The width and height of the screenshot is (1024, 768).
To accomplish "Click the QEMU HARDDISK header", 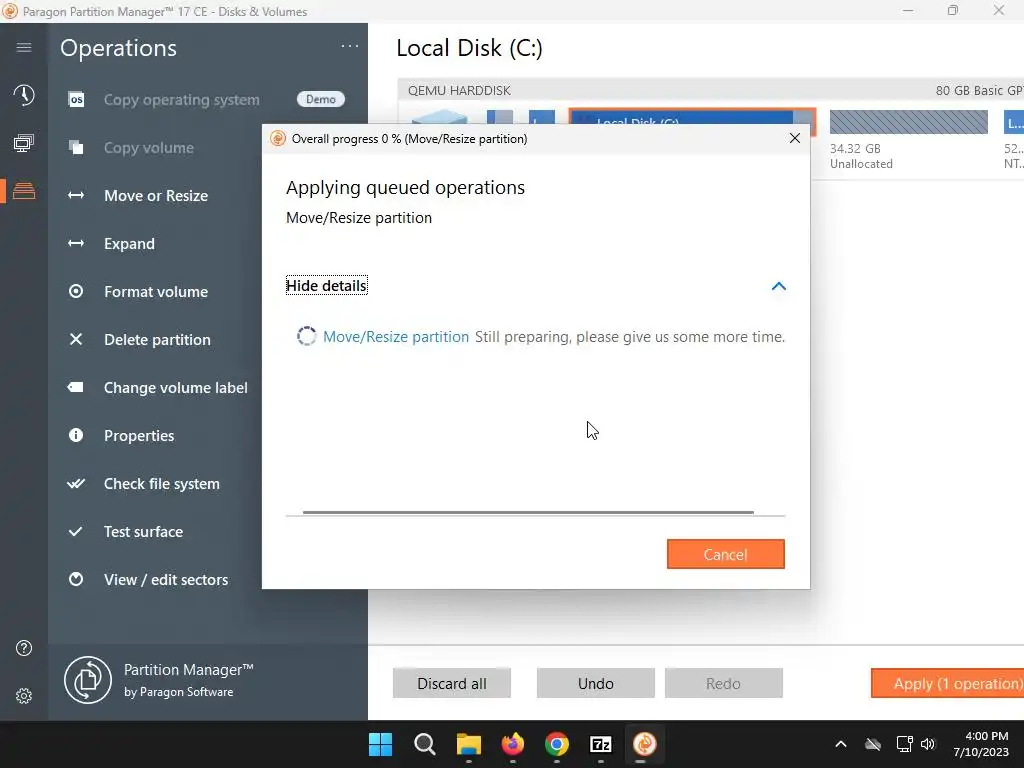I will (711, 90).
